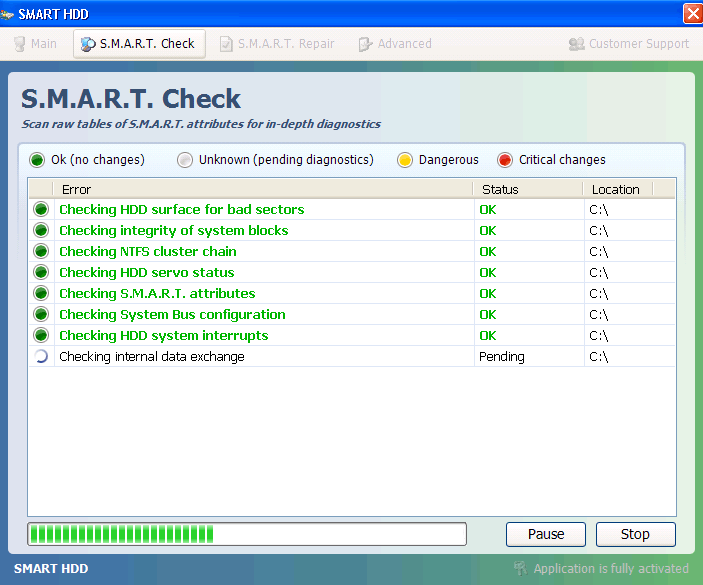Select the S.M.A.R.T. Check tab
This screenshot has width=703, height=585.
pos(138,44)
